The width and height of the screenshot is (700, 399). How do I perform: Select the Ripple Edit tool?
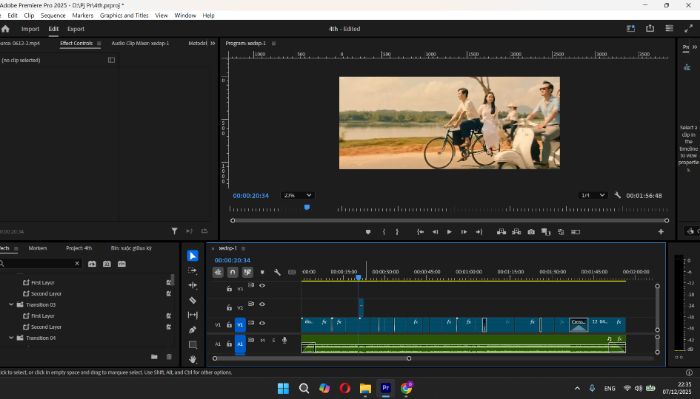[192, 285]
